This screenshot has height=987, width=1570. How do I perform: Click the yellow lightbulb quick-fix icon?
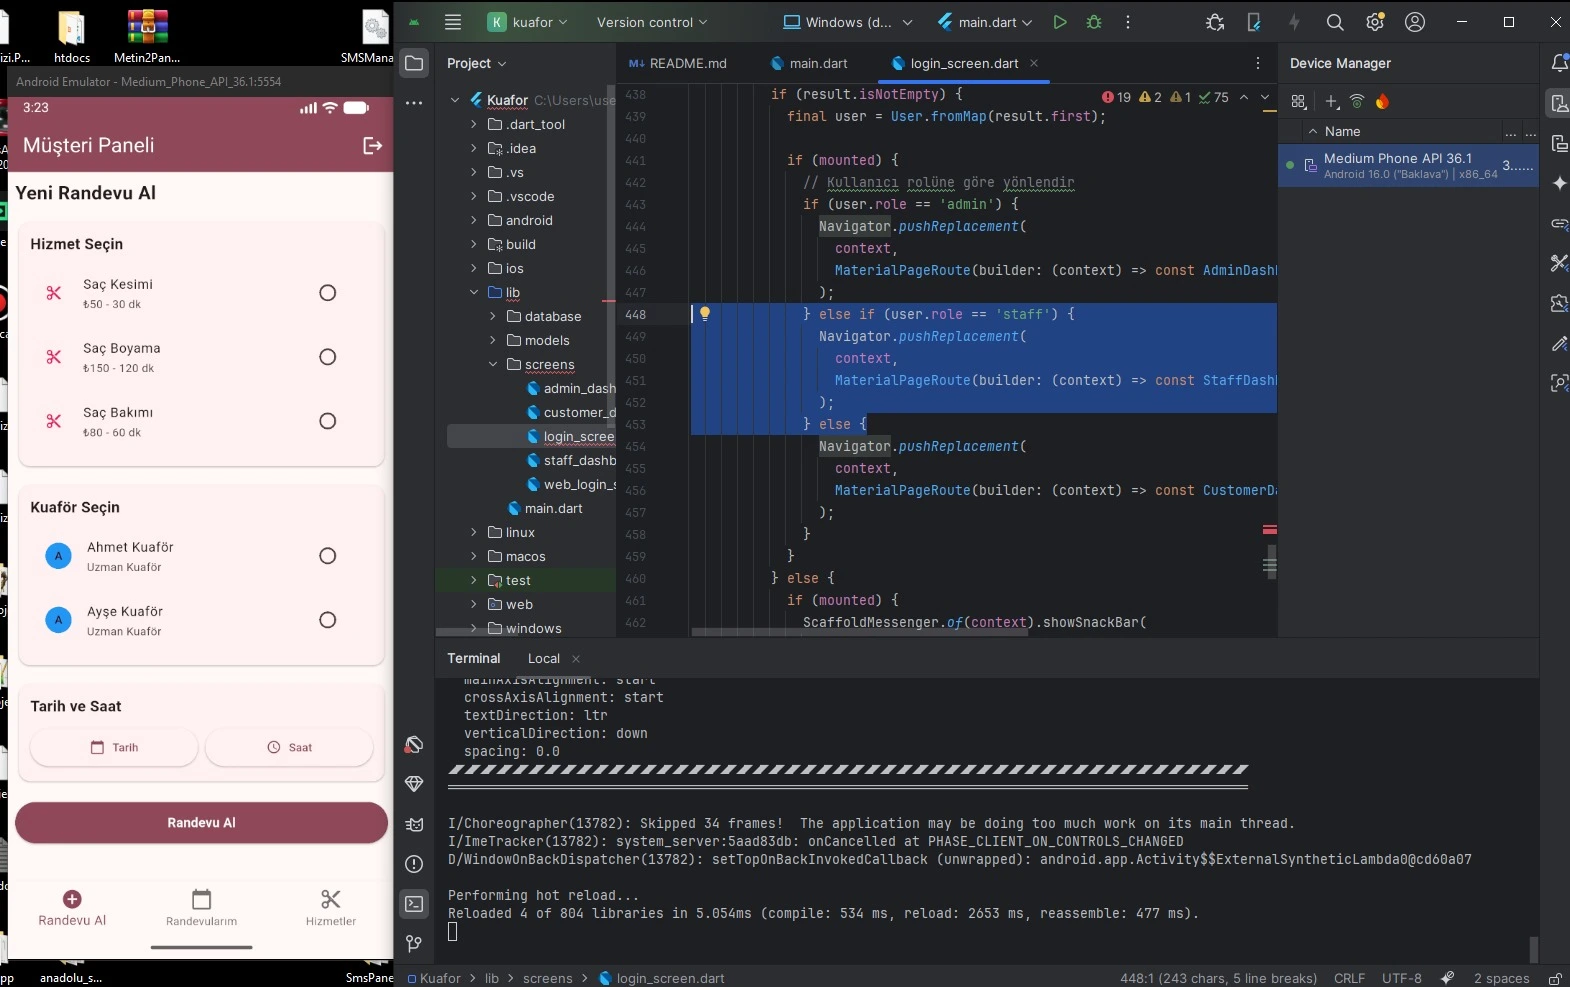click(x=705, y=314)
